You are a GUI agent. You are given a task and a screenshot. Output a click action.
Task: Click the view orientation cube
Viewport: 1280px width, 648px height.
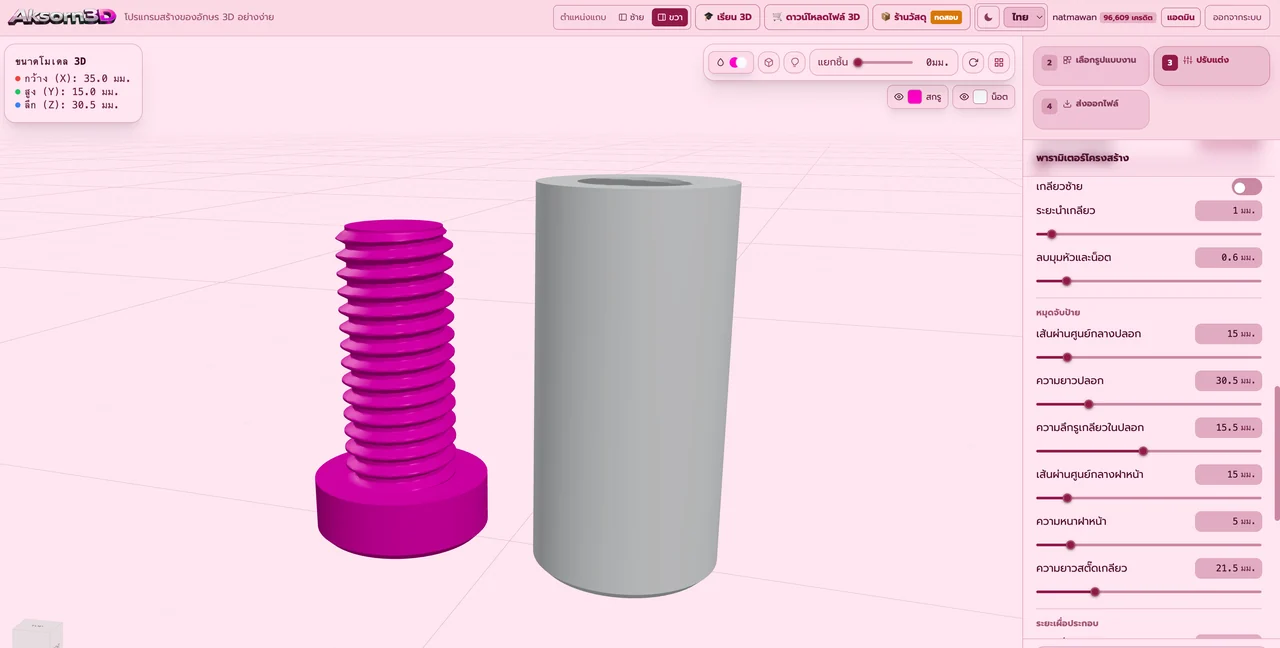[38, 633]
